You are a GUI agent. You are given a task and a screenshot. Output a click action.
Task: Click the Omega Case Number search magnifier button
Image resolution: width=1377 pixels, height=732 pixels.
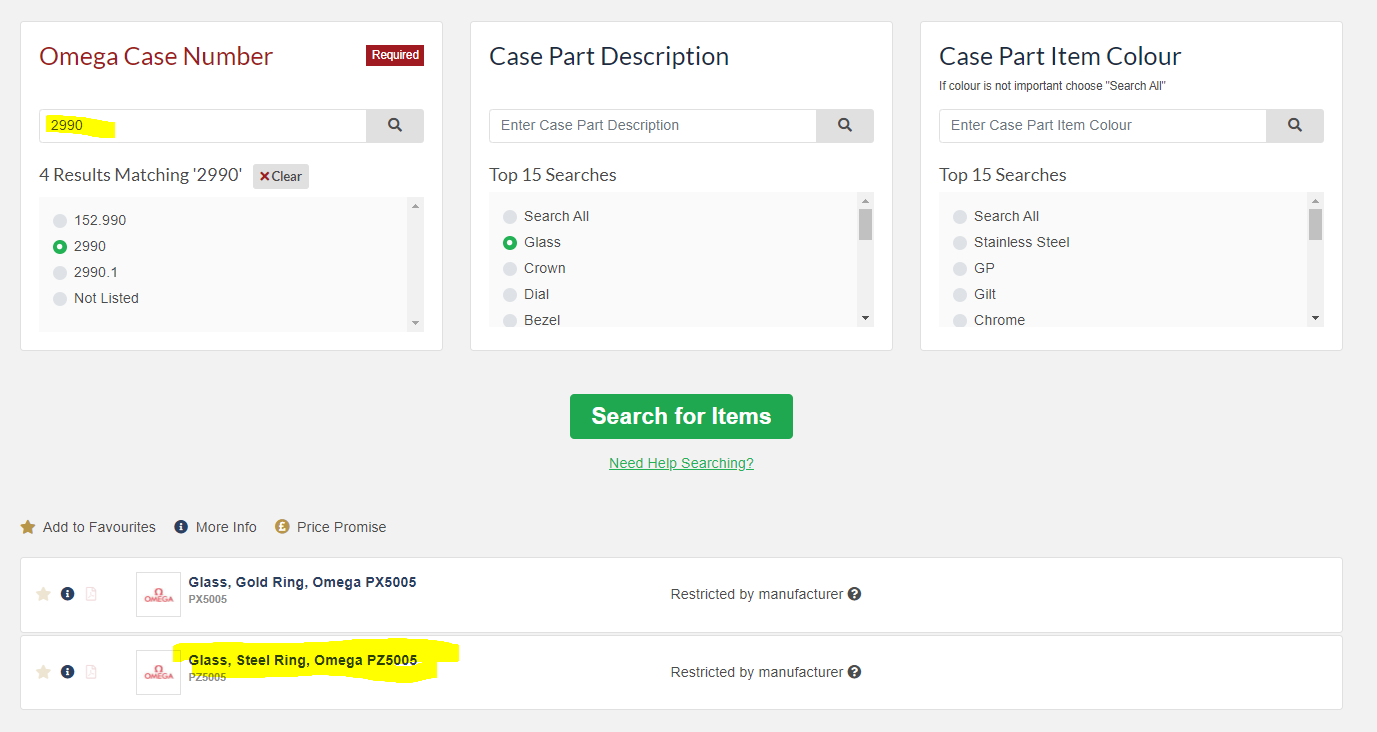[394, 126]
